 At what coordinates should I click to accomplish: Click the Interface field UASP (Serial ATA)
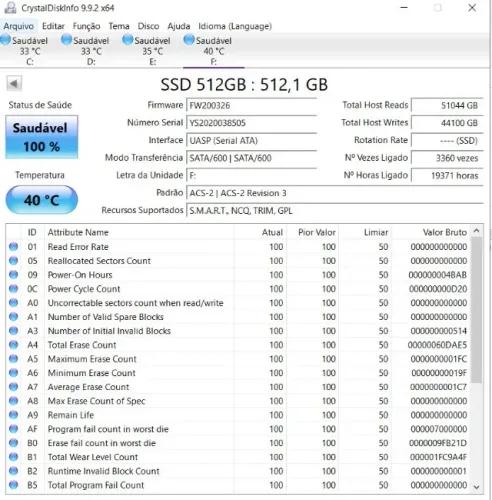[x=251, y=141]
